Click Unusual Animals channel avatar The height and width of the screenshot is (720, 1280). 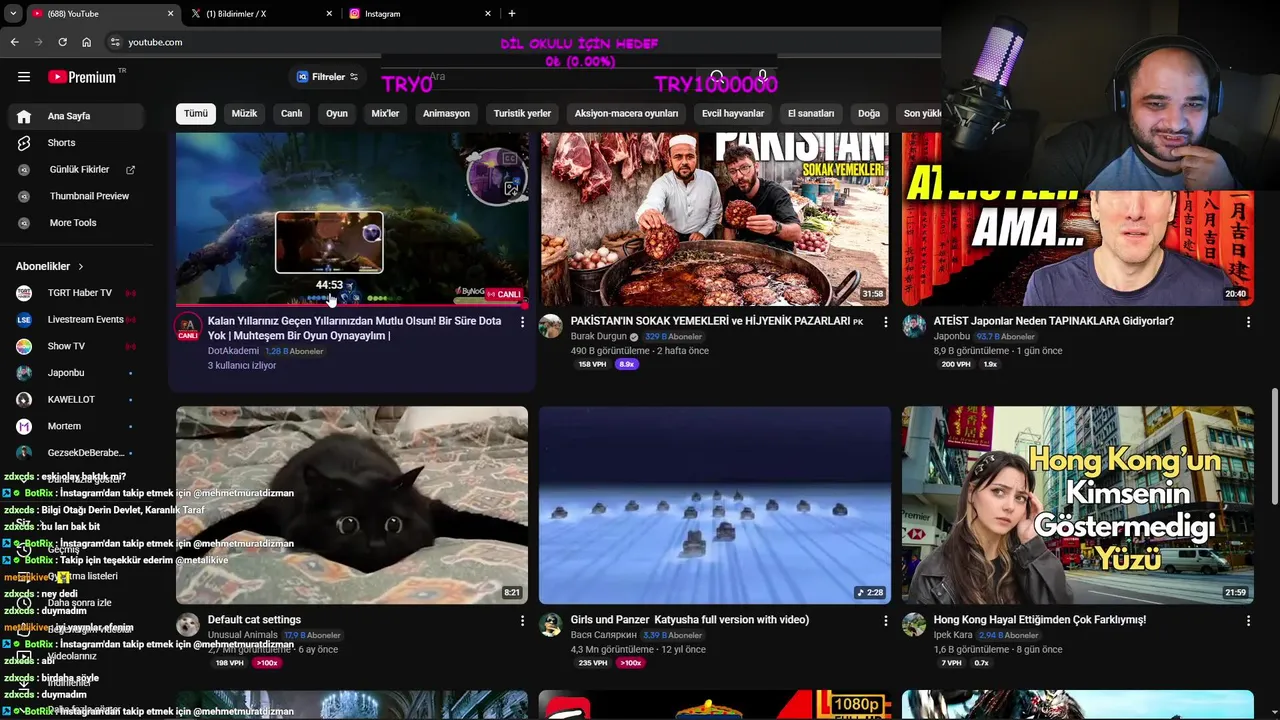coord(188,625)
